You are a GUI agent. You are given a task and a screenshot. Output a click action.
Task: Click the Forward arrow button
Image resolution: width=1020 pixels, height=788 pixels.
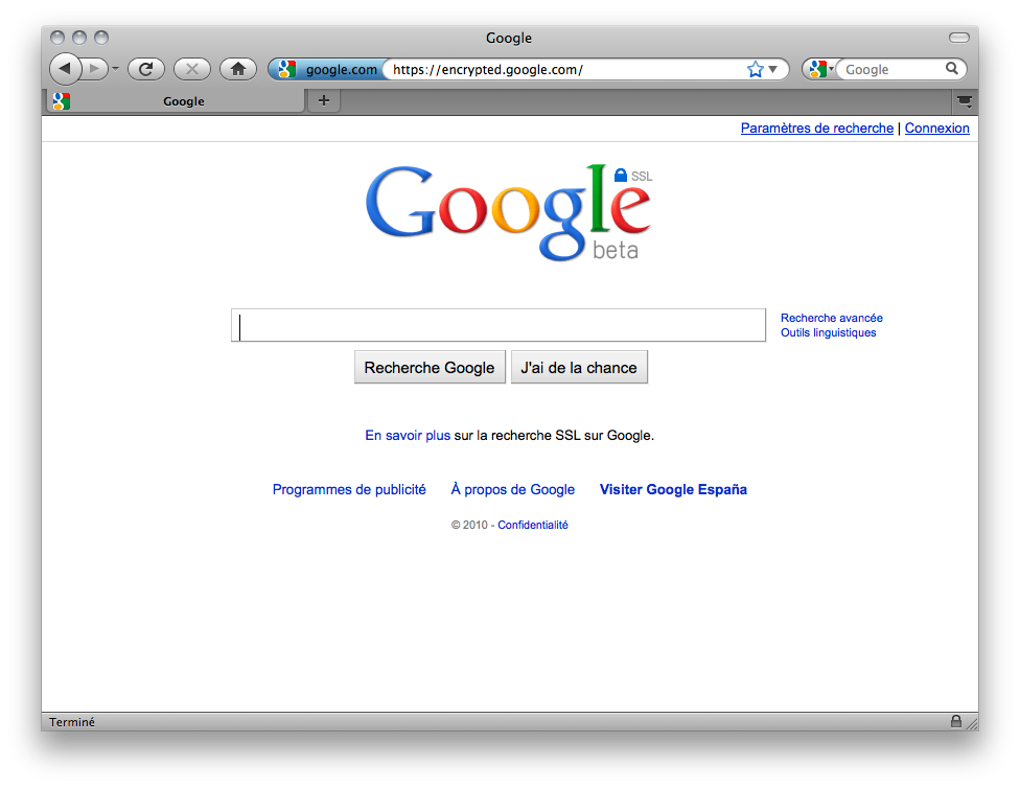[94, 68]
